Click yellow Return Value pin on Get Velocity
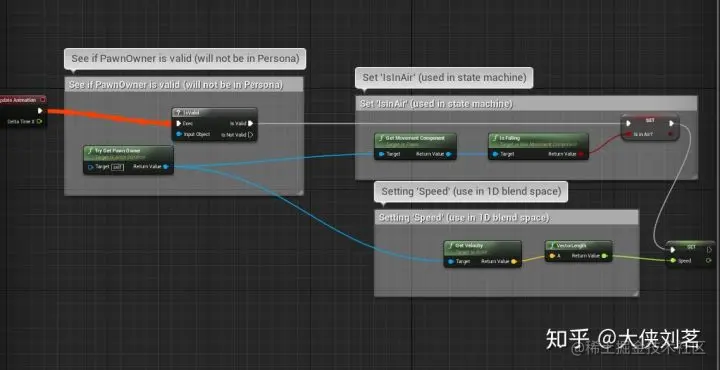Image resolution: width=720 pixels, height=370 pixels. tap(514, 262)
